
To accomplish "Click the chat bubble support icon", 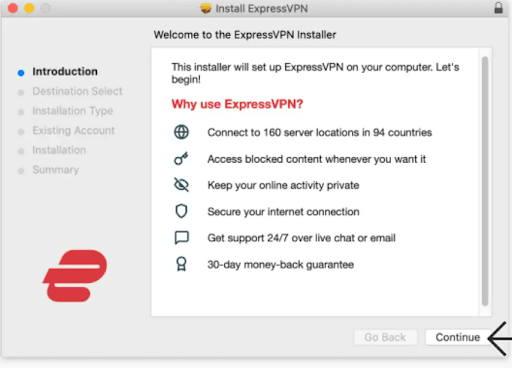I will pos(182,238).
